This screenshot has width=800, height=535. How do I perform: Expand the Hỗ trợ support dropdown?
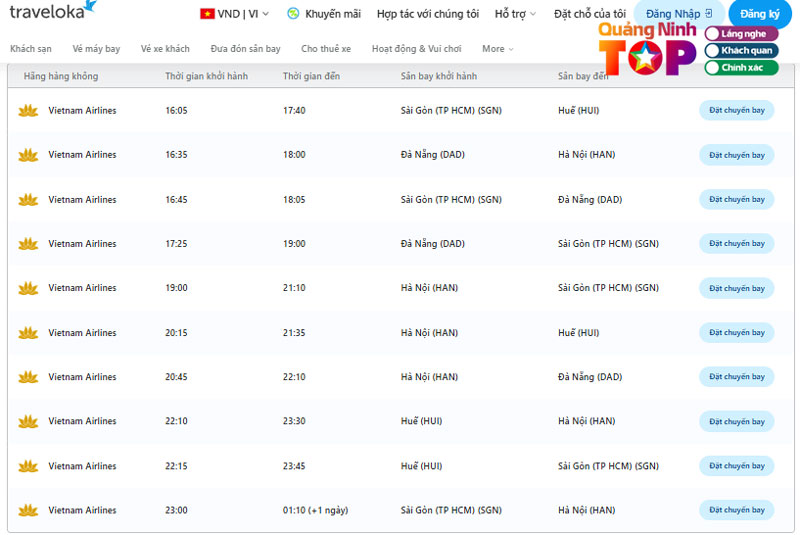click(x=515, y=14)
